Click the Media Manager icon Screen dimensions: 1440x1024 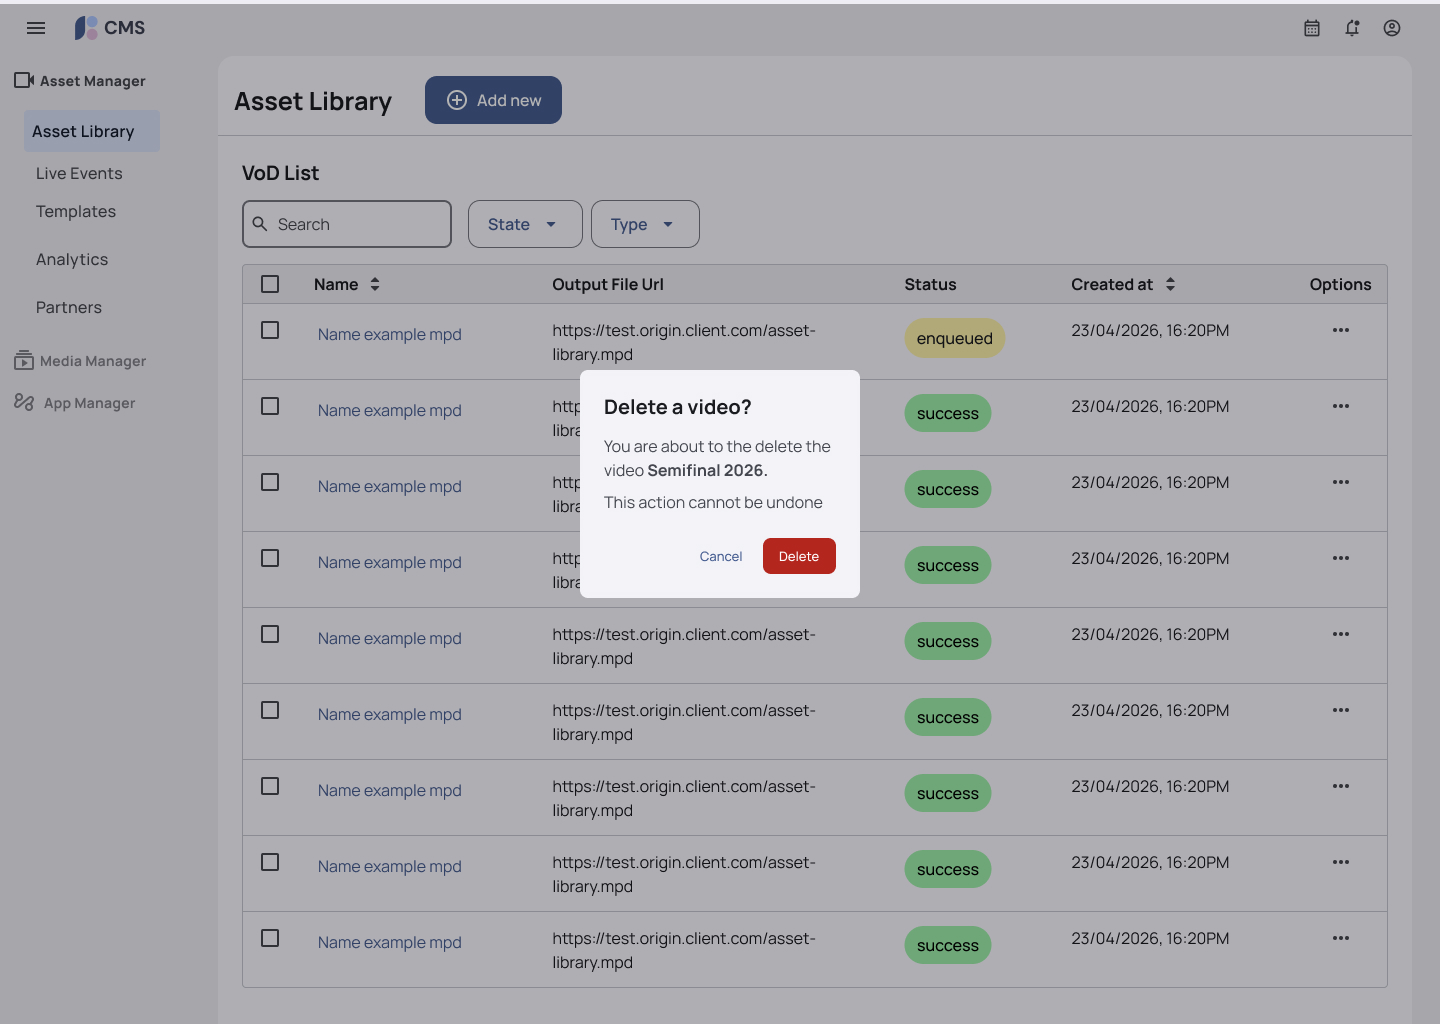24,360
